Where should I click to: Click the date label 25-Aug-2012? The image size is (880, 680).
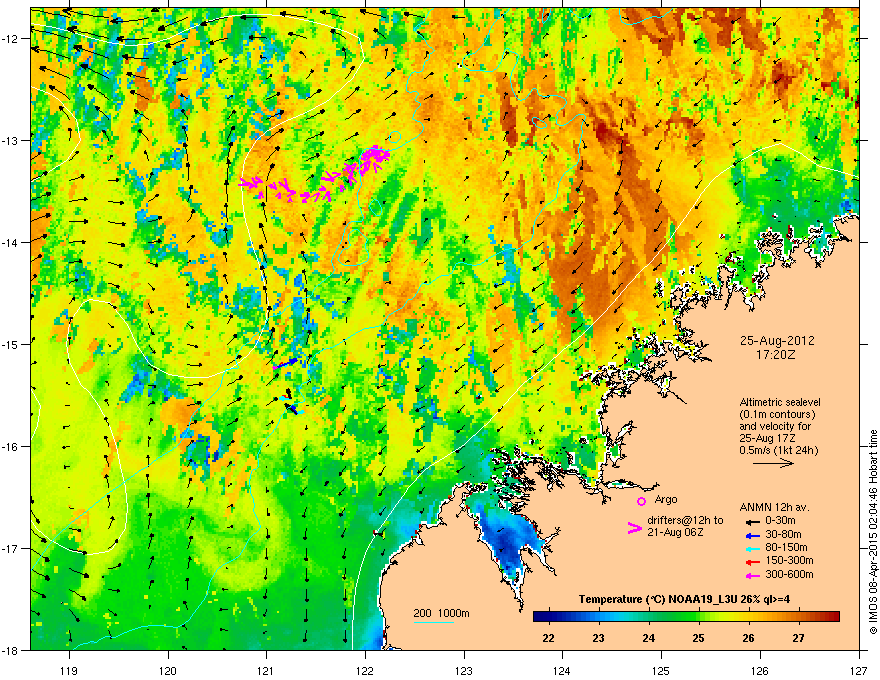[x=777, y=341]
